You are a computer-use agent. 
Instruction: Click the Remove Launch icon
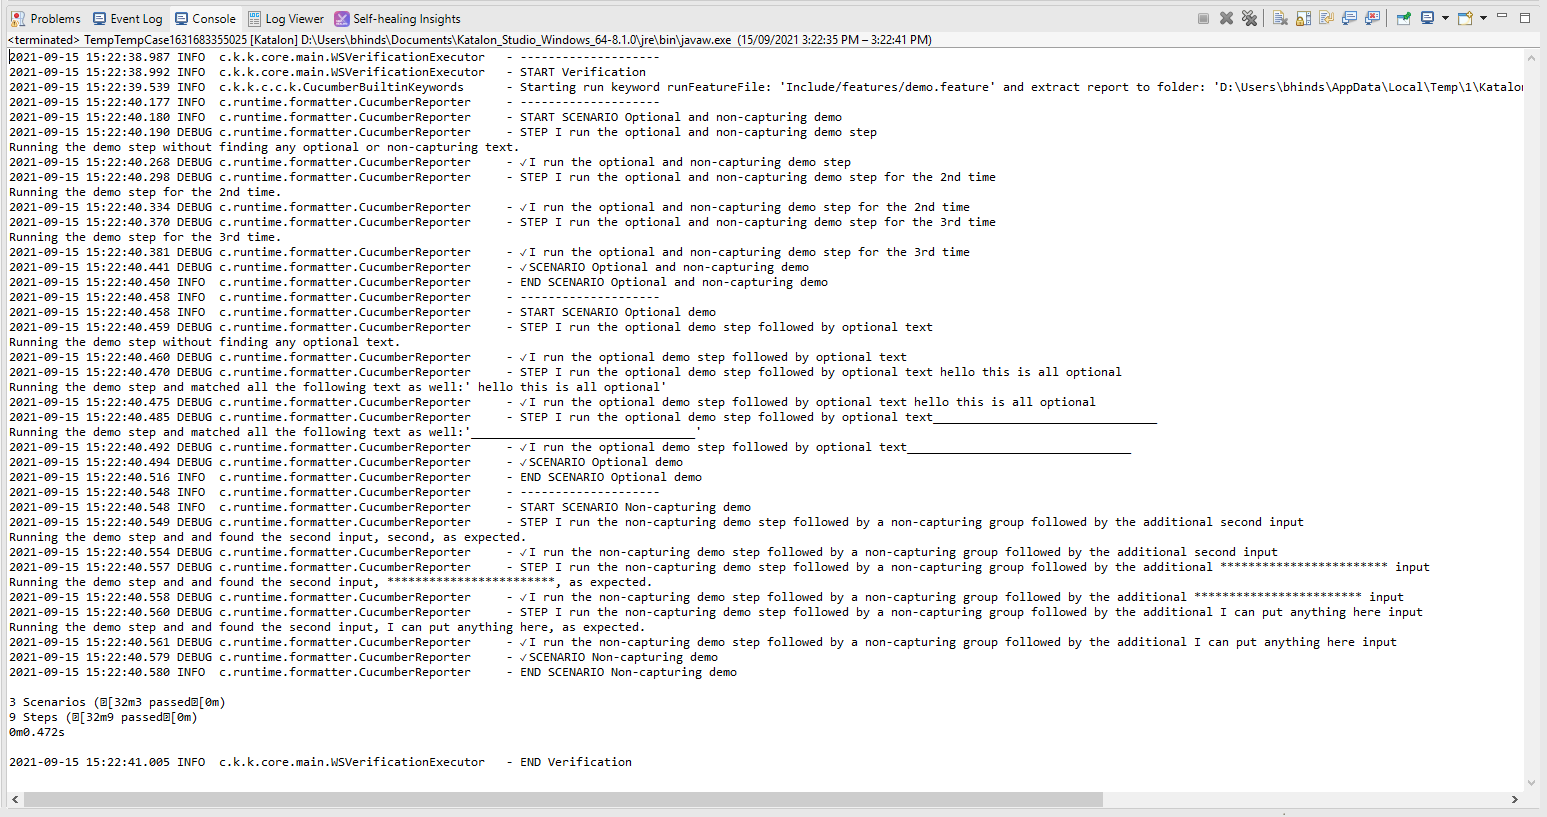tap(1227, 17)
